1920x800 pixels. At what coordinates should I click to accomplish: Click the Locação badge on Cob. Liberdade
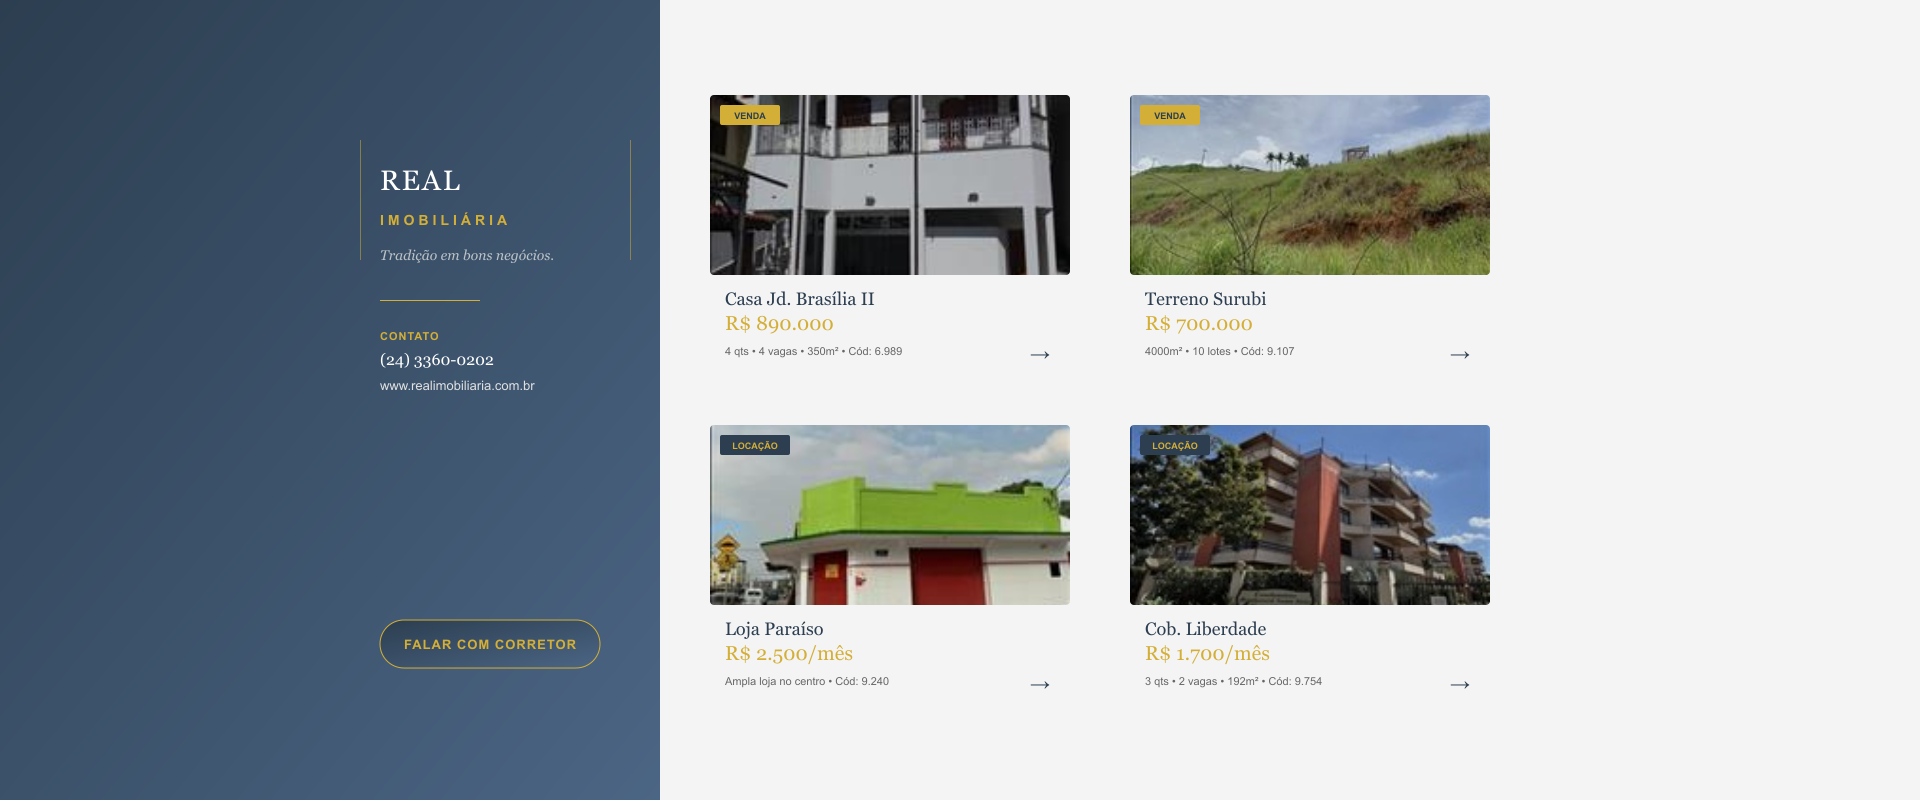[1175, 446]
